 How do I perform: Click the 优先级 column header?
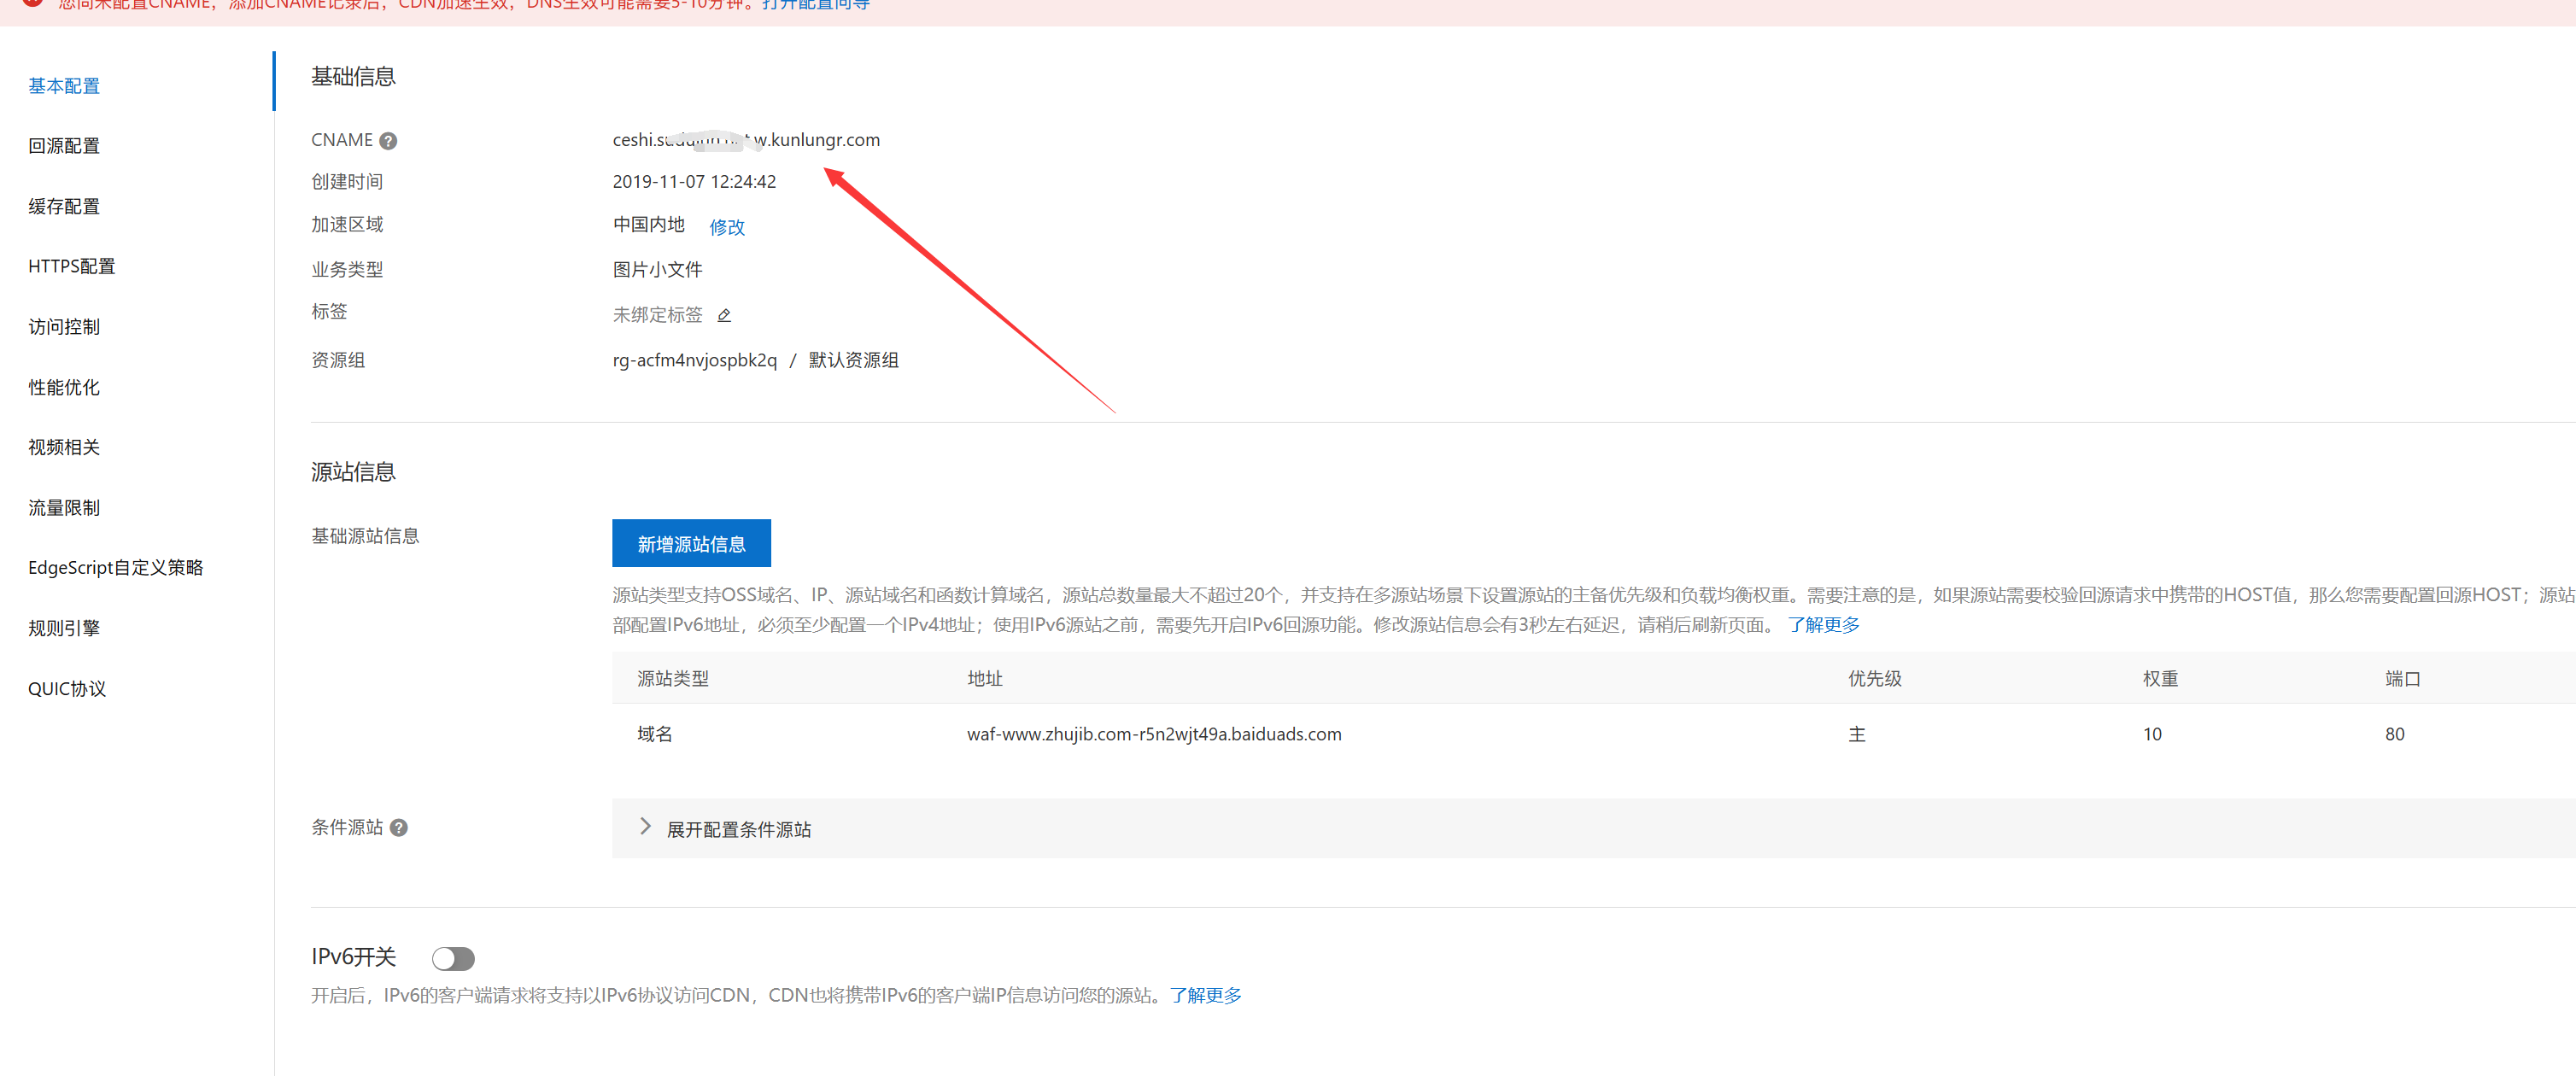[x=1874, y=679]
